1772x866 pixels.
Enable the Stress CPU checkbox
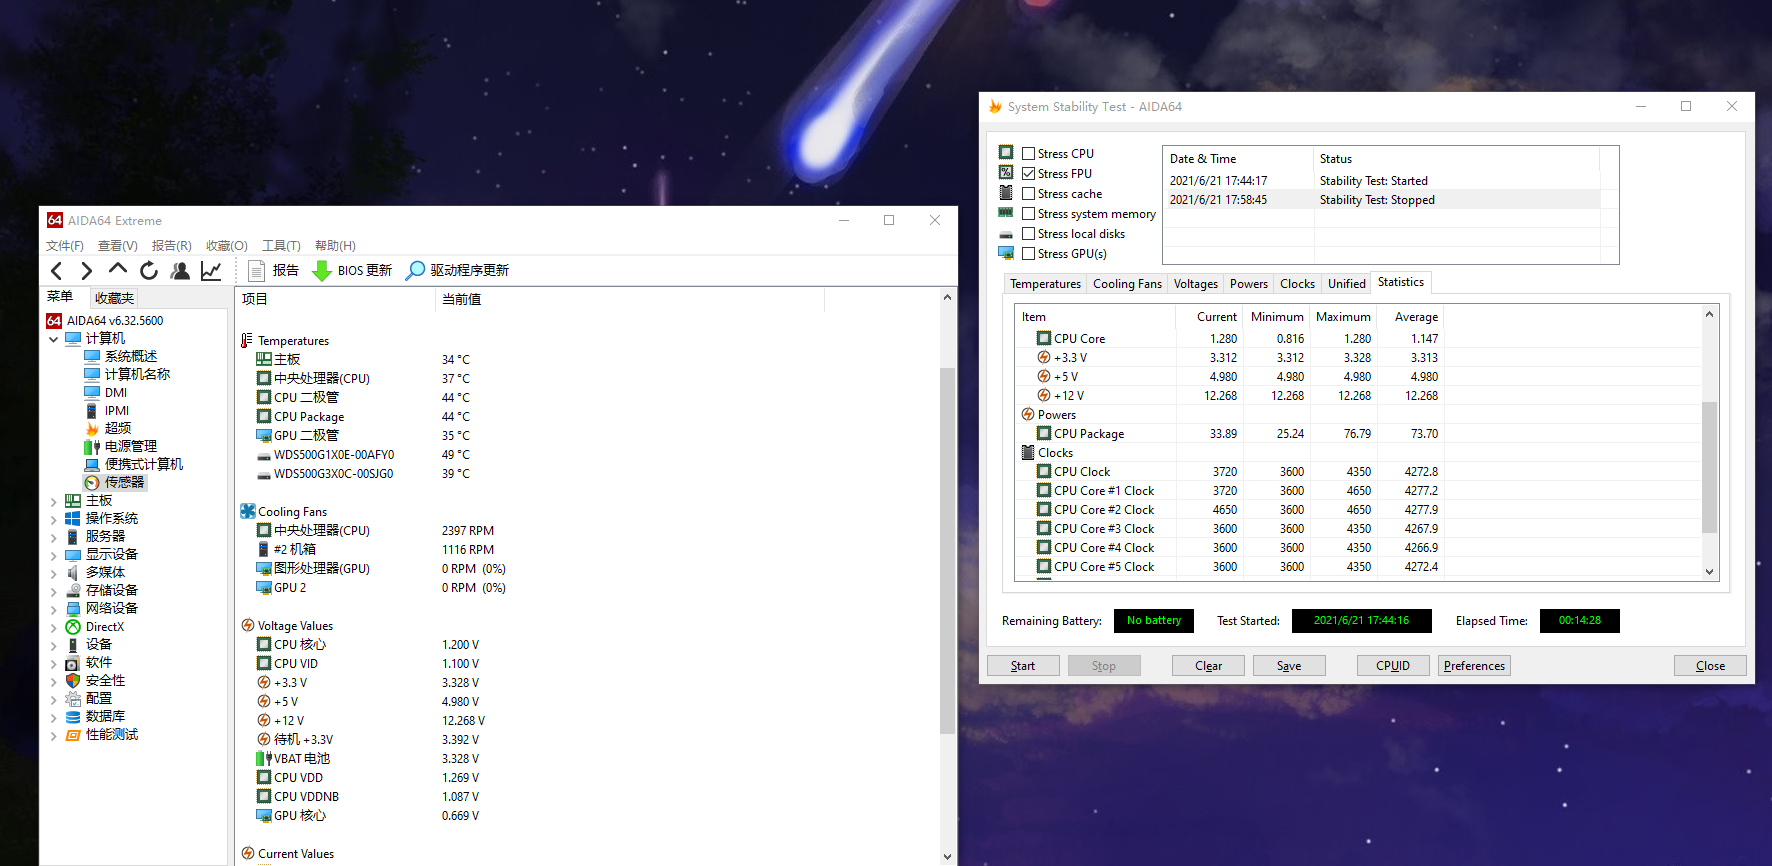click(x=1028, y=153)
